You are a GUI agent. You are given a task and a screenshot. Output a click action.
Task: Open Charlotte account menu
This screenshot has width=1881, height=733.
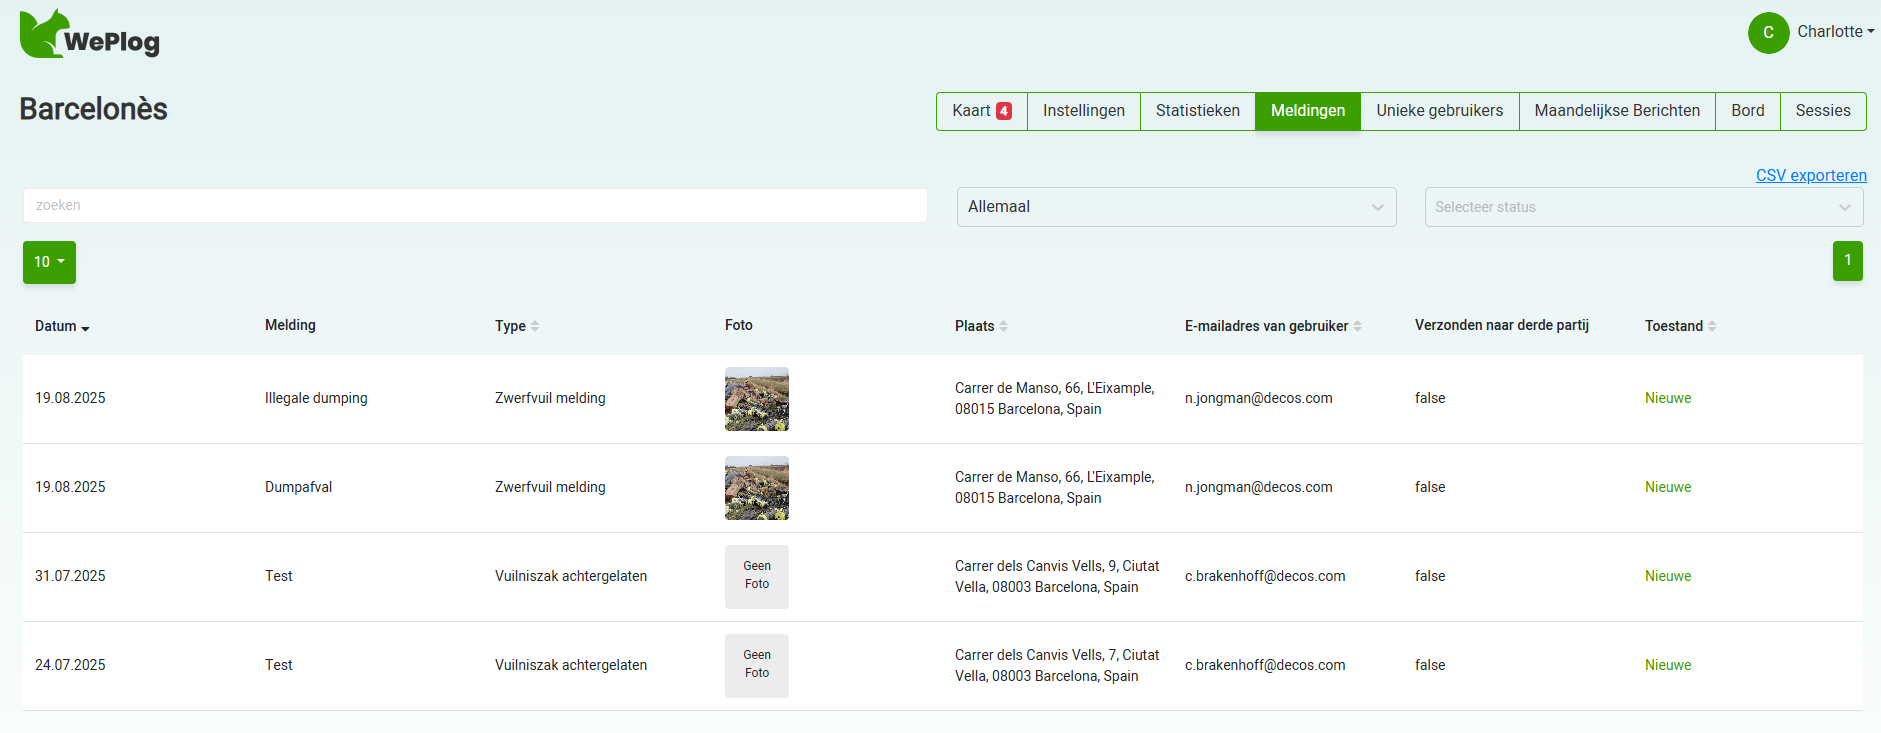pos(1835,32)
